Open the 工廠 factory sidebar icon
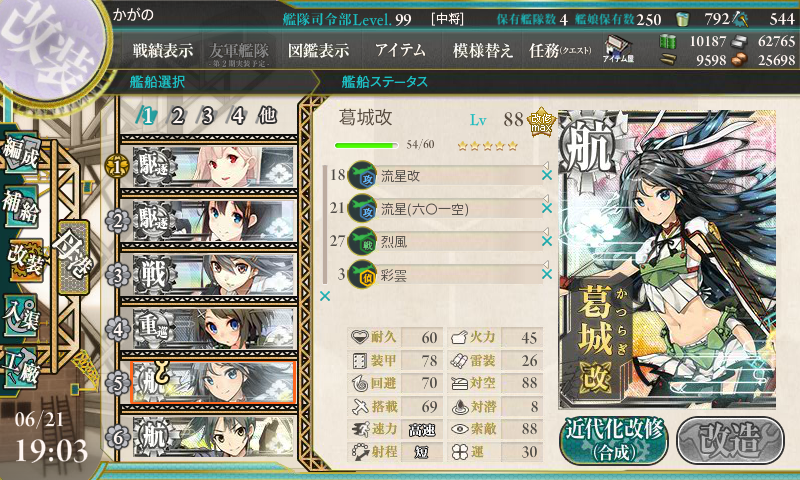 (x=20, y=366)
